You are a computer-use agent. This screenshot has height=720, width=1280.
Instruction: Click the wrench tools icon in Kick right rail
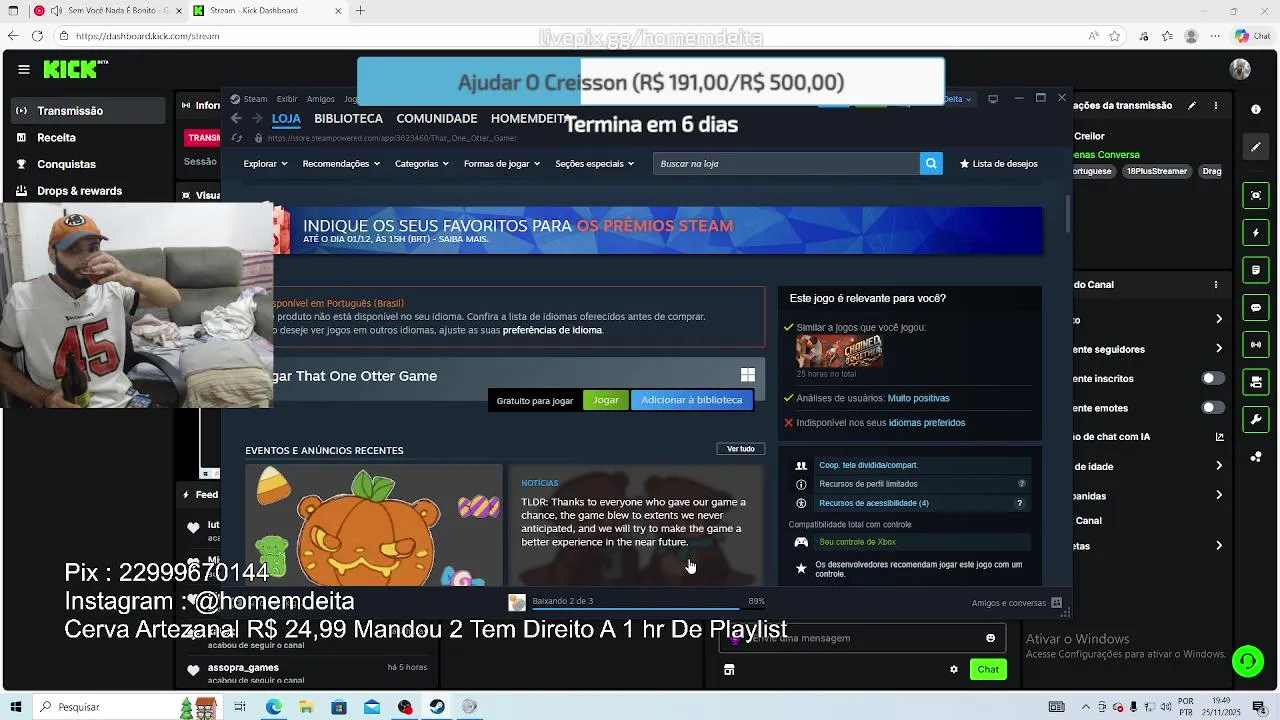coord(1256,419)
